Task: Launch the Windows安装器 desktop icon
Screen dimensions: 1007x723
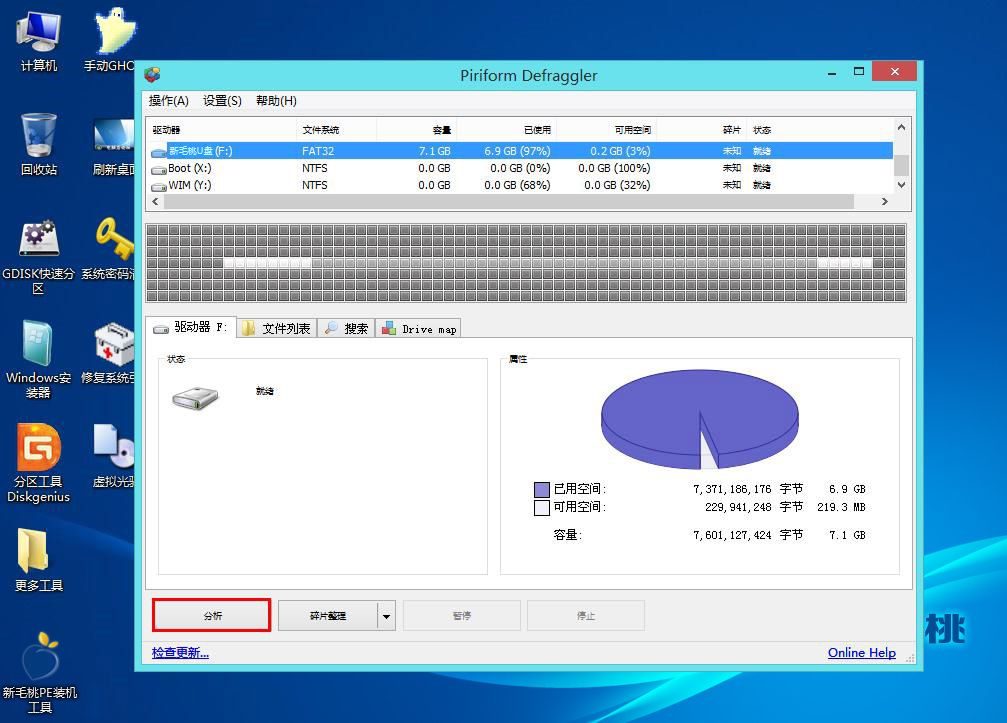Action: point(39,360)
